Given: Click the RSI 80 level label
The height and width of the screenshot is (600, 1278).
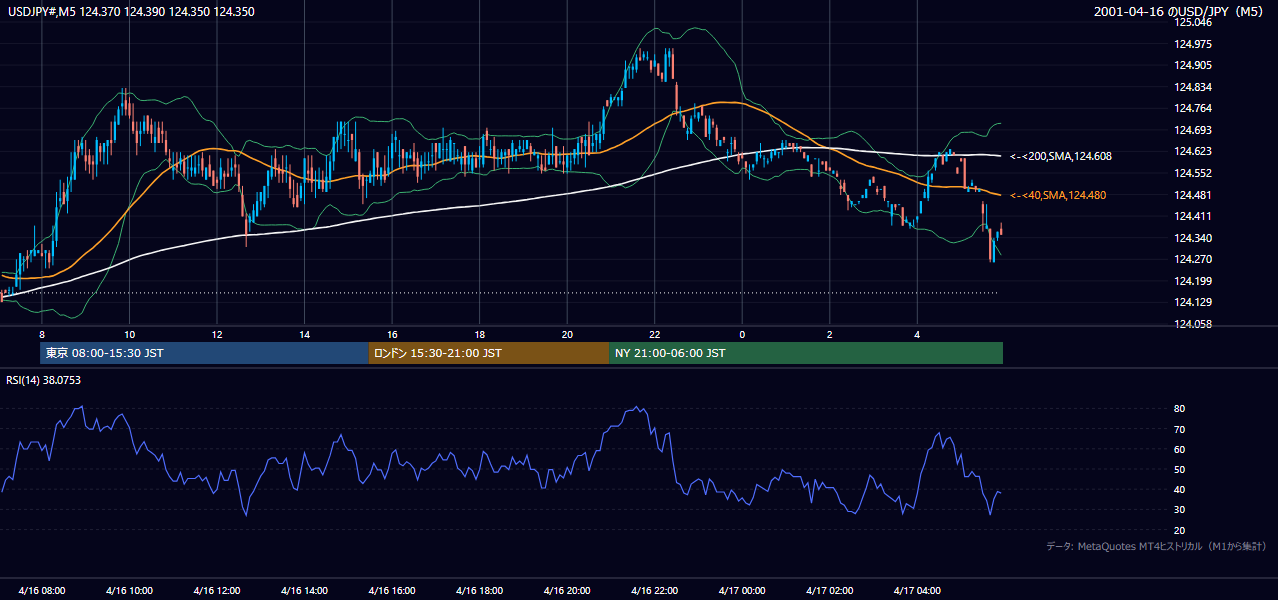Looking at the screenshot, I should (1180, 409).
